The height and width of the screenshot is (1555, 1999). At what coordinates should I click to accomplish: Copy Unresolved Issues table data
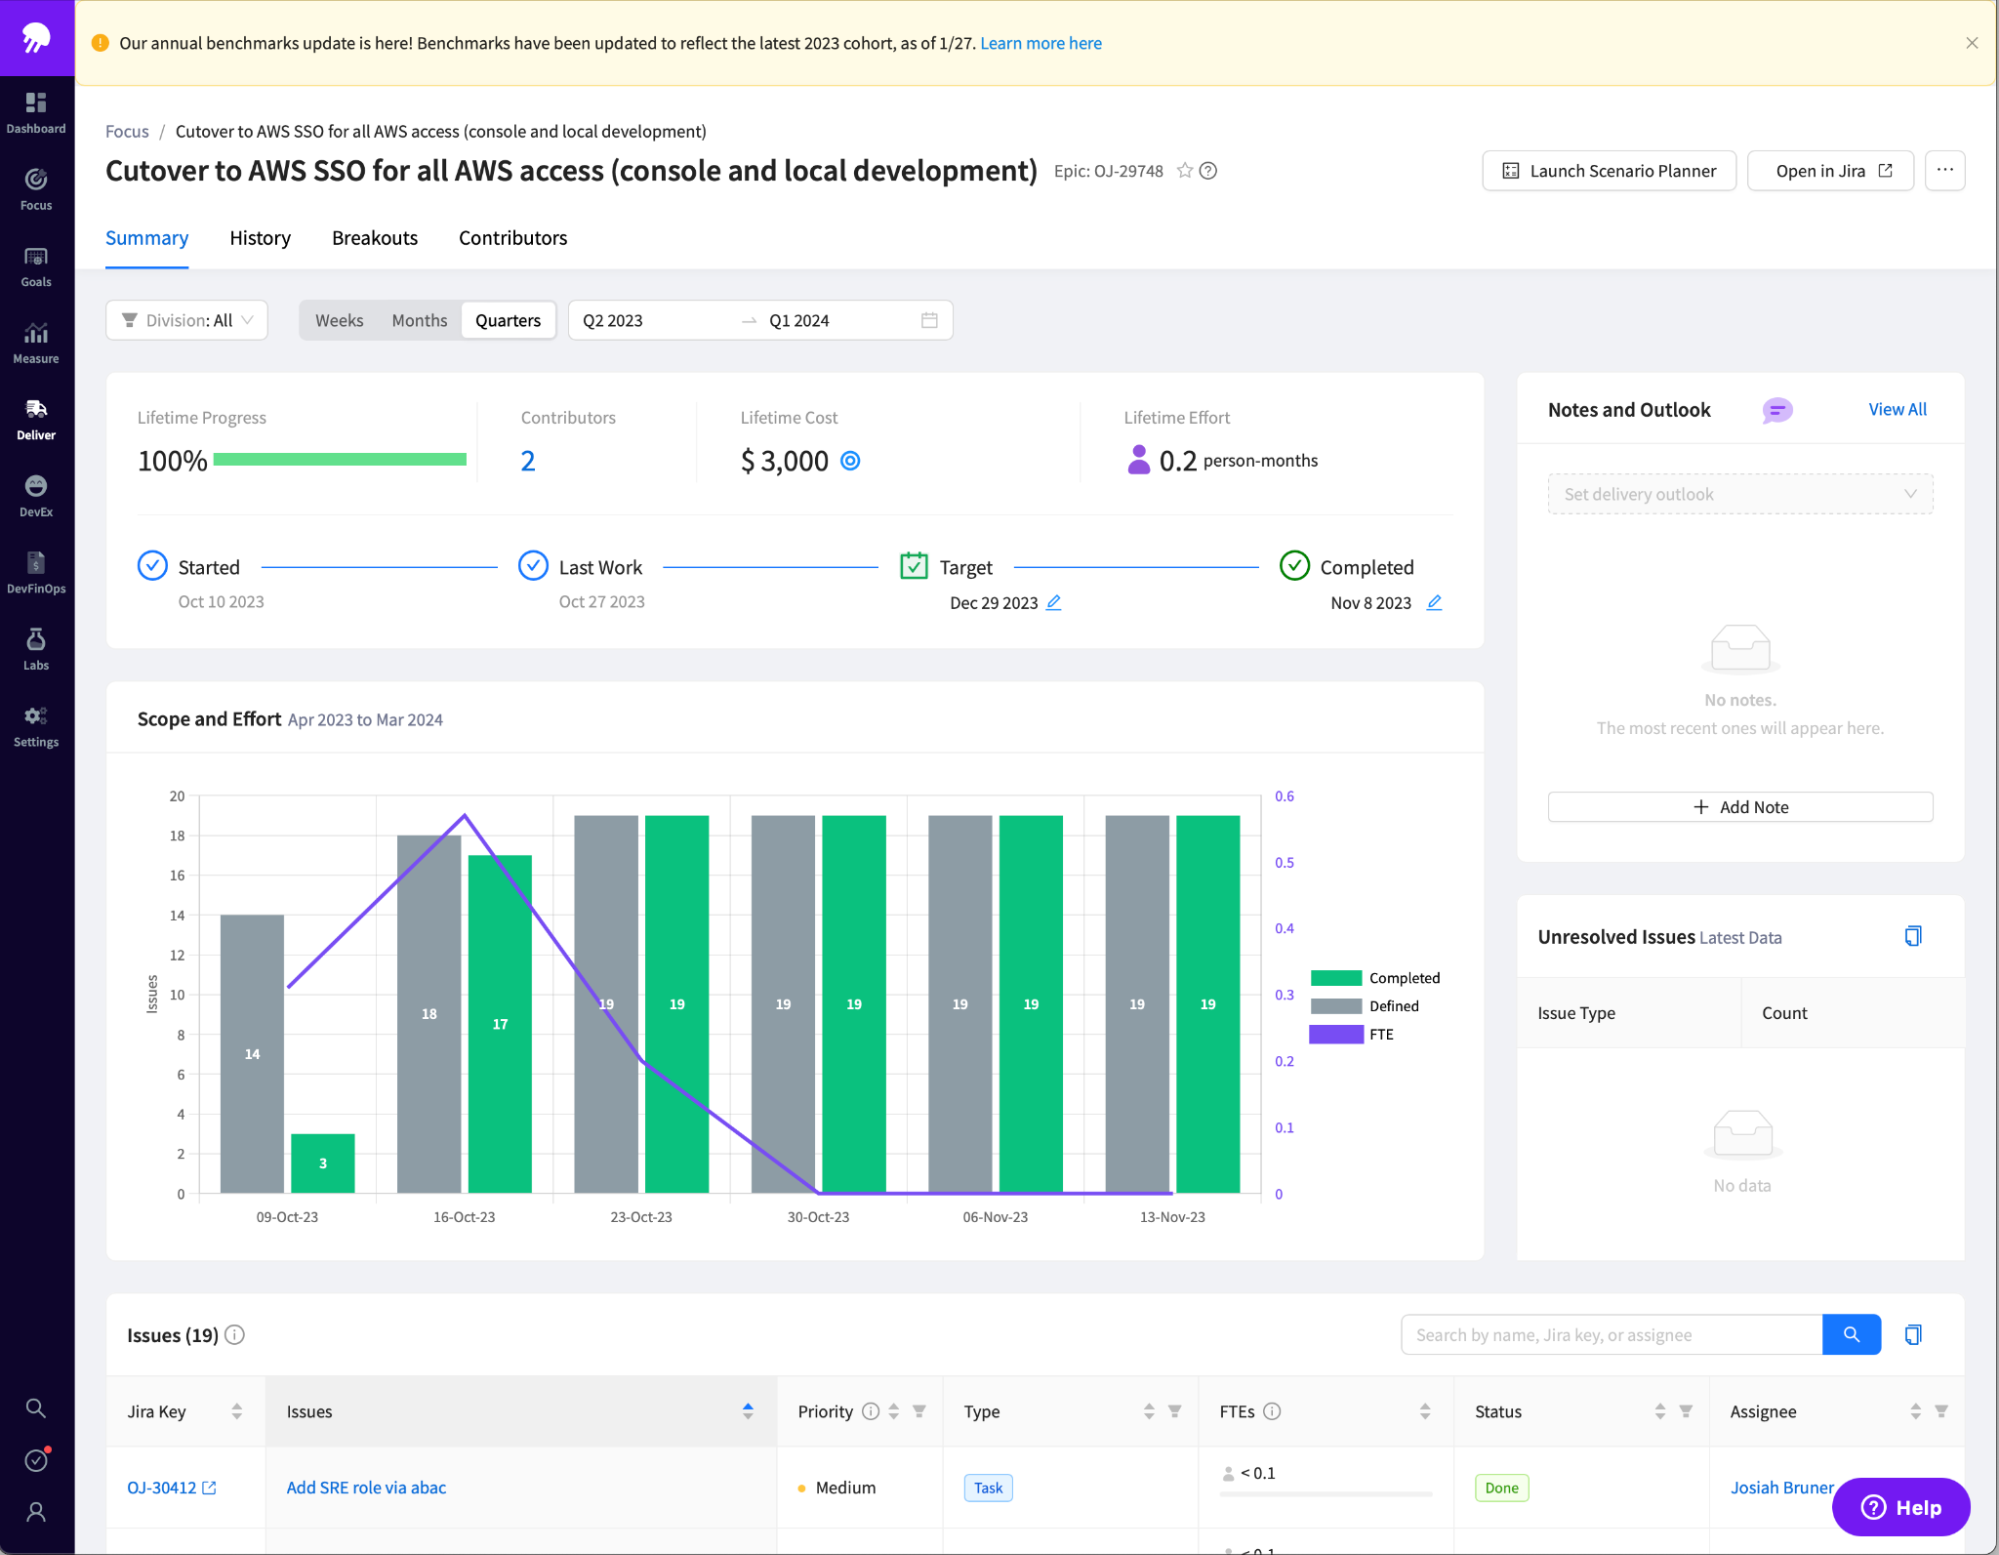point(1912,936)
